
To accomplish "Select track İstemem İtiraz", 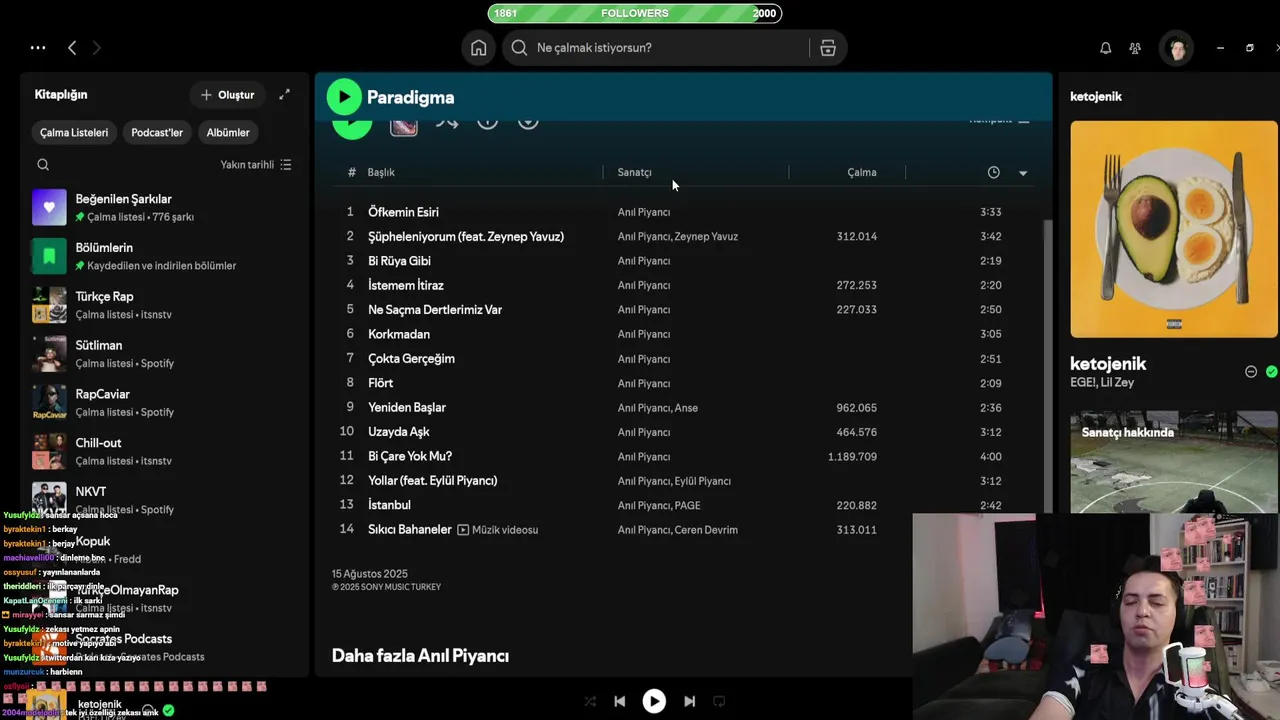I will point(406,286).
